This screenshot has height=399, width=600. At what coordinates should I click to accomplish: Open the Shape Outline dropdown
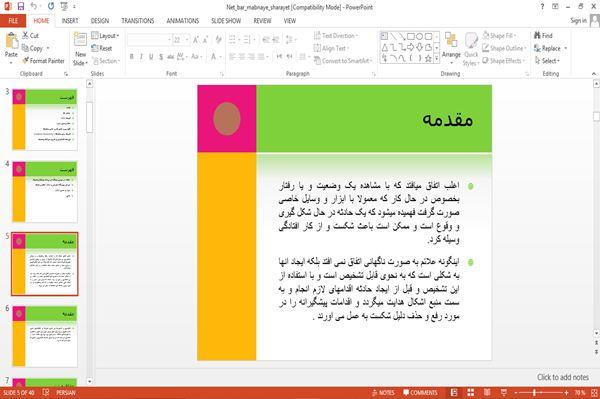coord(504,48)
